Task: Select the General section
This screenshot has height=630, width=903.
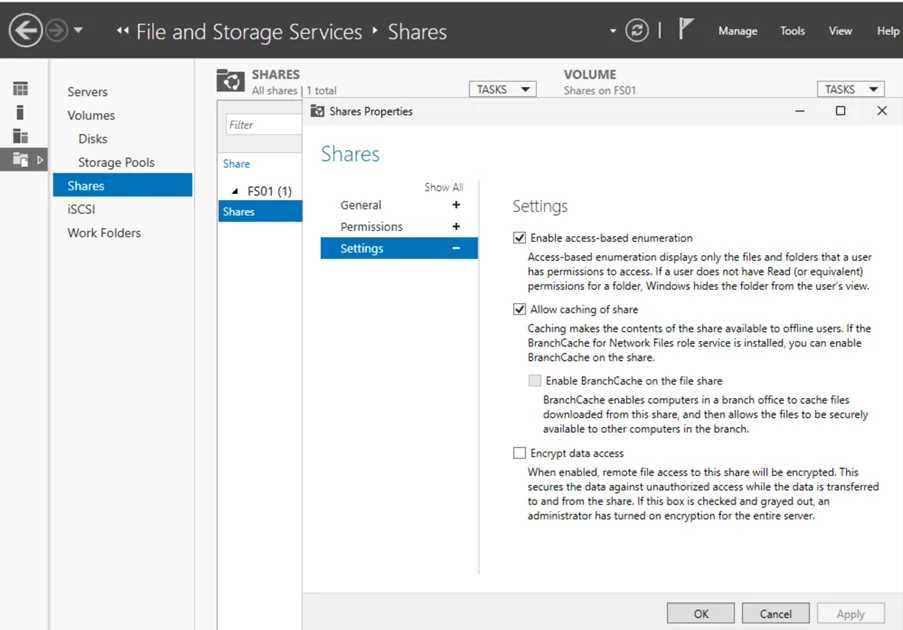Action: point(361,205)
